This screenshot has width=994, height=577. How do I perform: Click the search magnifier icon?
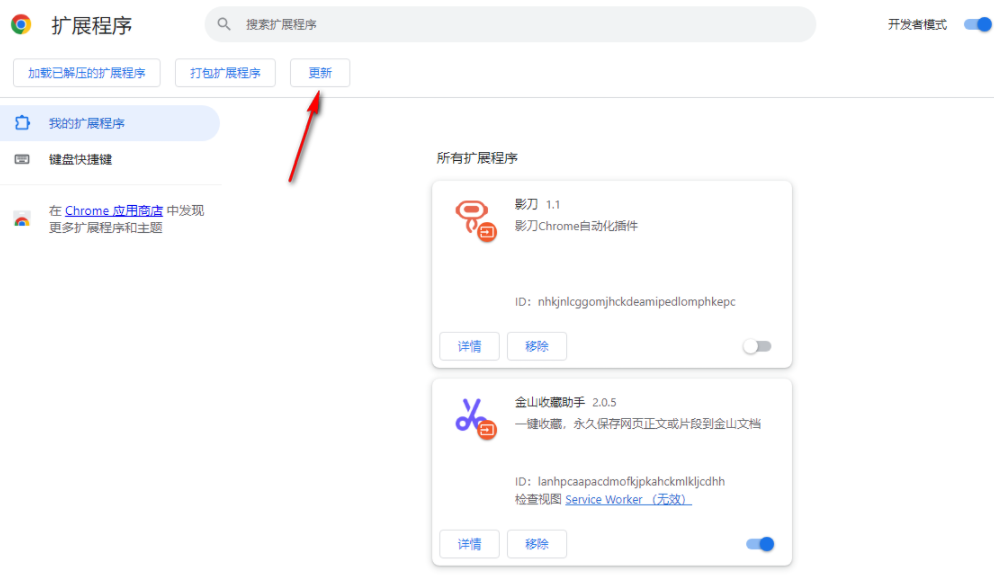click(x=224, y=24)
